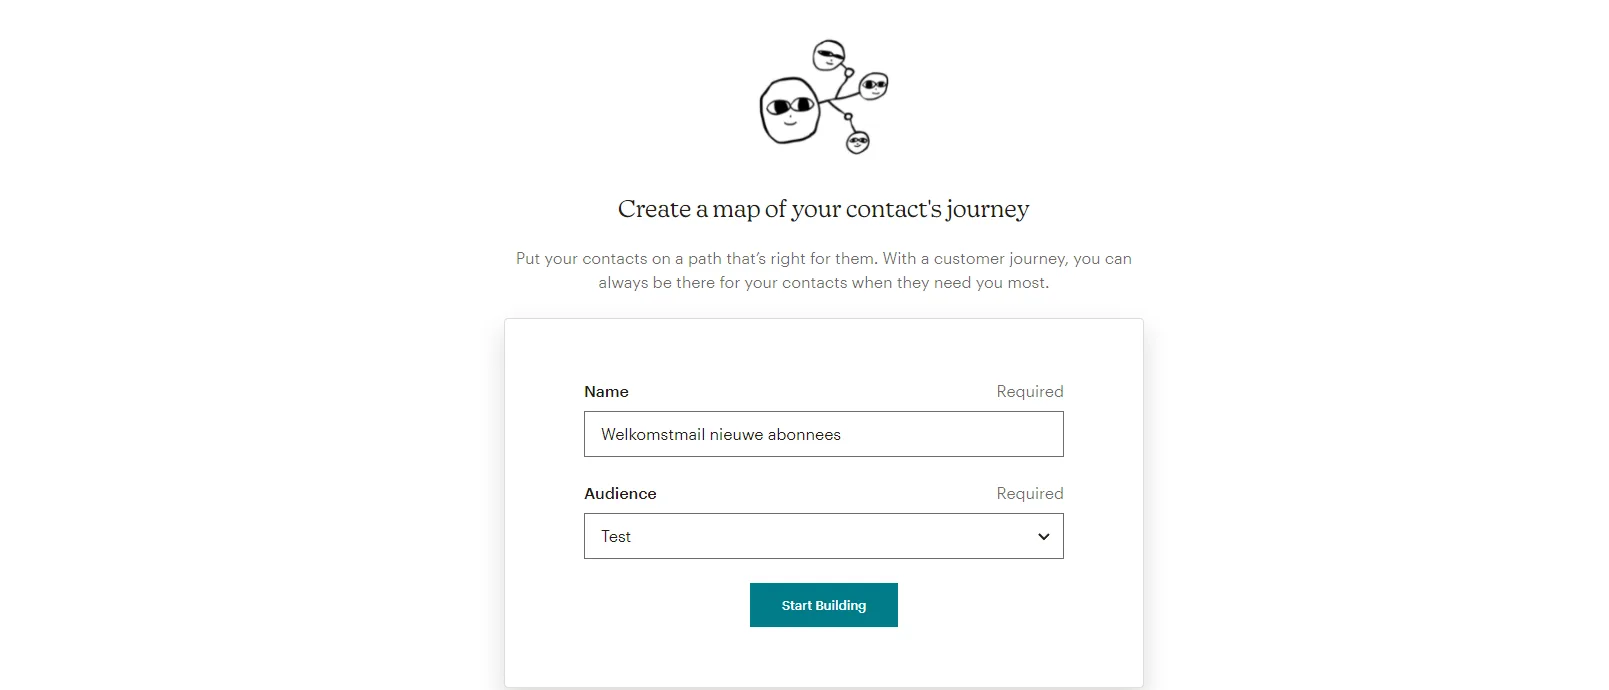The height and width of the screenshot is (690, 1609).
Task: Click the sunglasses on the large face
Action: click(790, 104)
